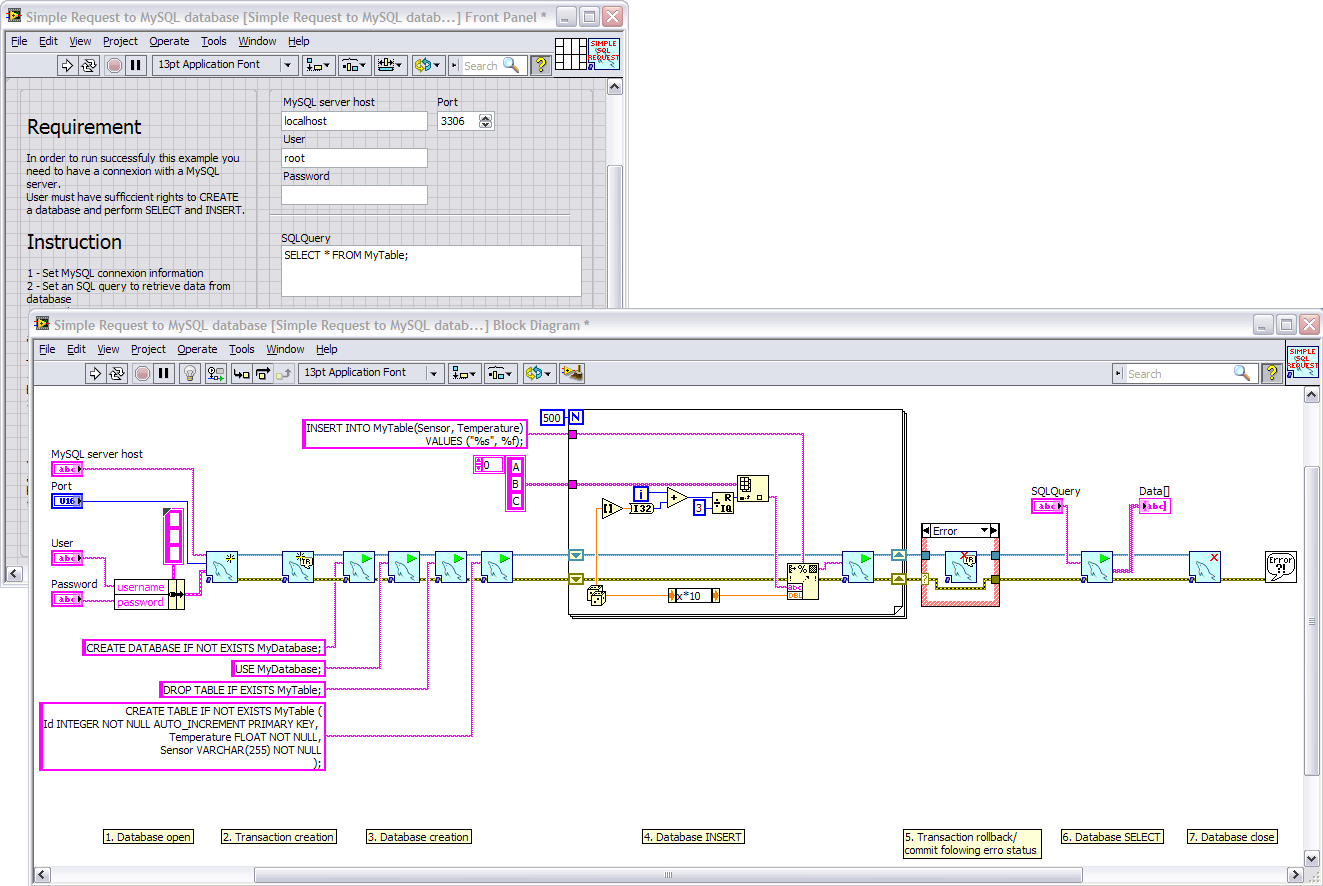This screenshot has height=886, width=1323.
Task: Select the MySQL server host field showing localhost
Action: [x=354, y=120]
